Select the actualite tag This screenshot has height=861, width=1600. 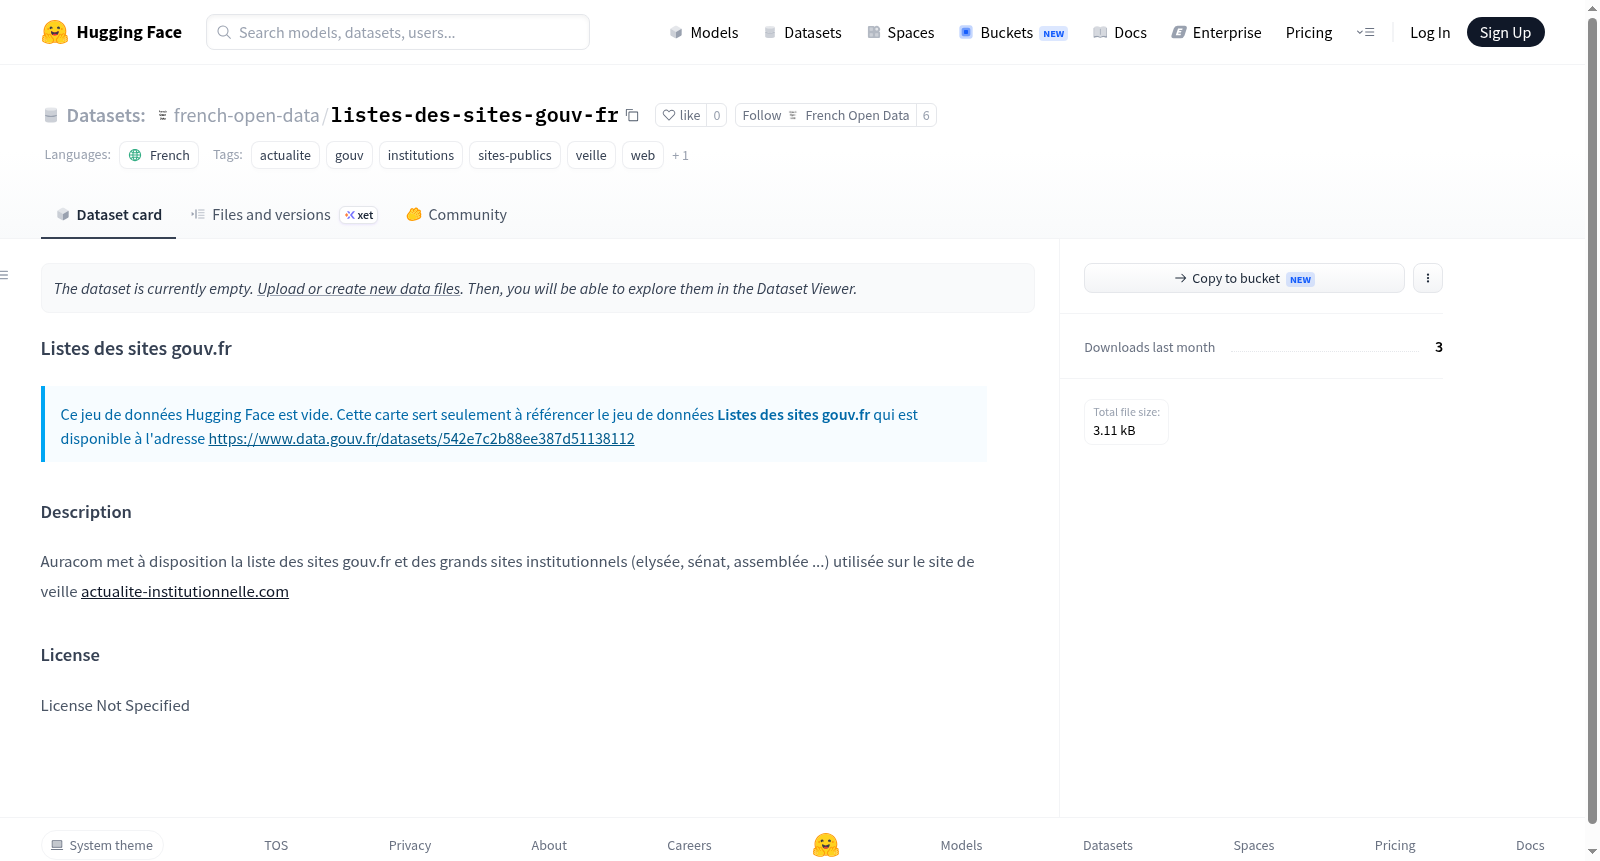[285, 155]
